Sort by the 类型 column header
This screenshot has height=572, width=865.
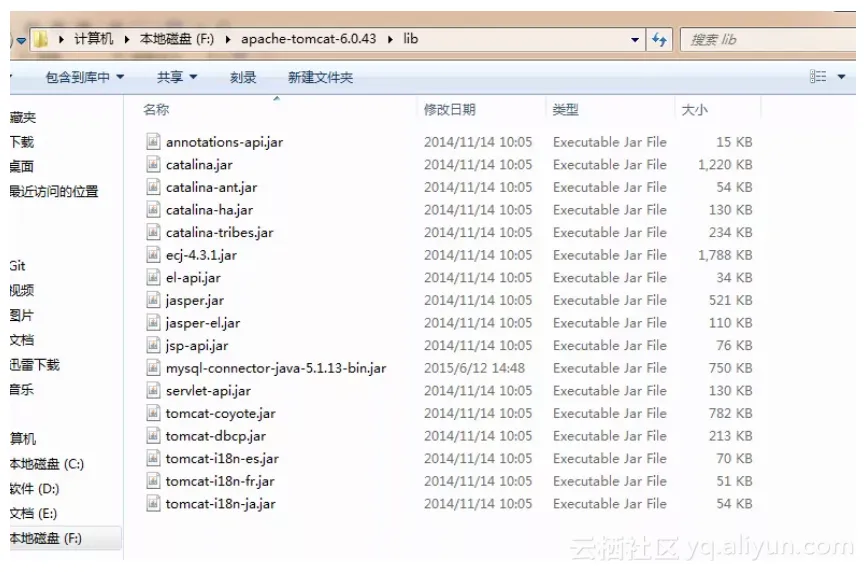pyautogui.click(x=565, y=109)
